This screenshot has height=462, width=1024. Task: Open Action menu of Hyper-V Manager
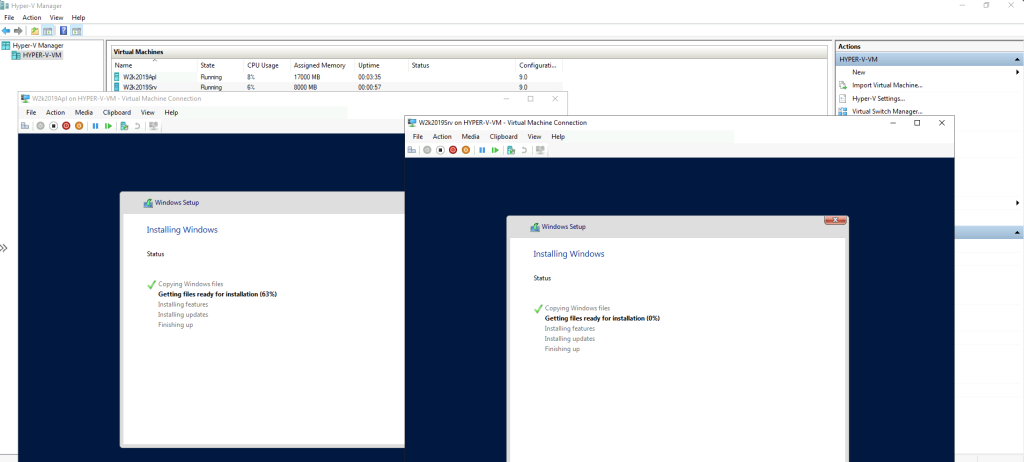pyautogui.click(x=32, y=18)
